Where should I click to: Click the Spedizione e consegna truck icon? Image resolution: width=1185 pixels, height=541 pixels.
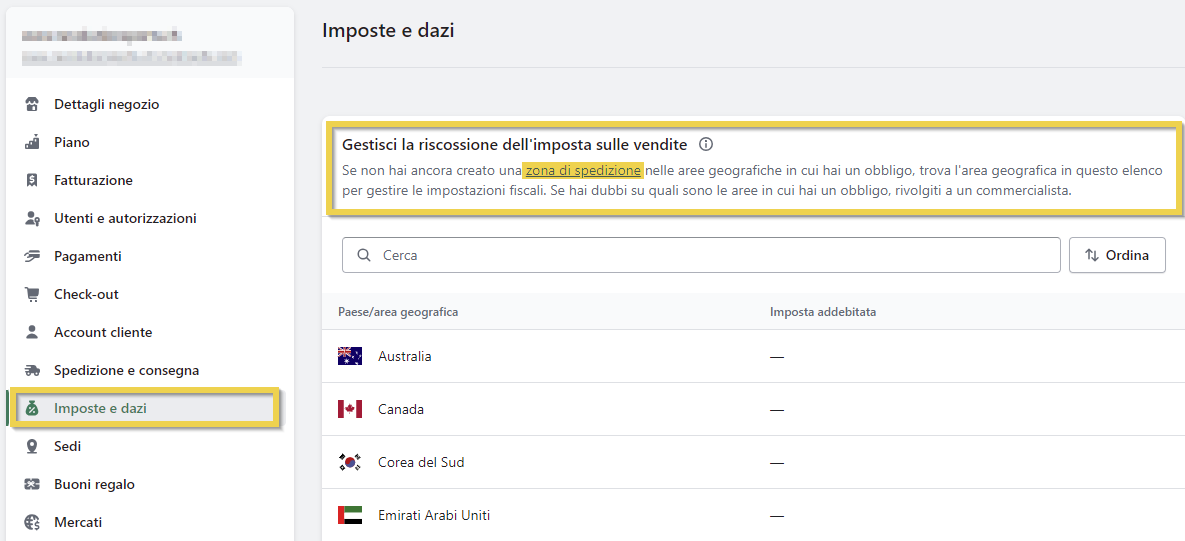(x=32, y=371)
